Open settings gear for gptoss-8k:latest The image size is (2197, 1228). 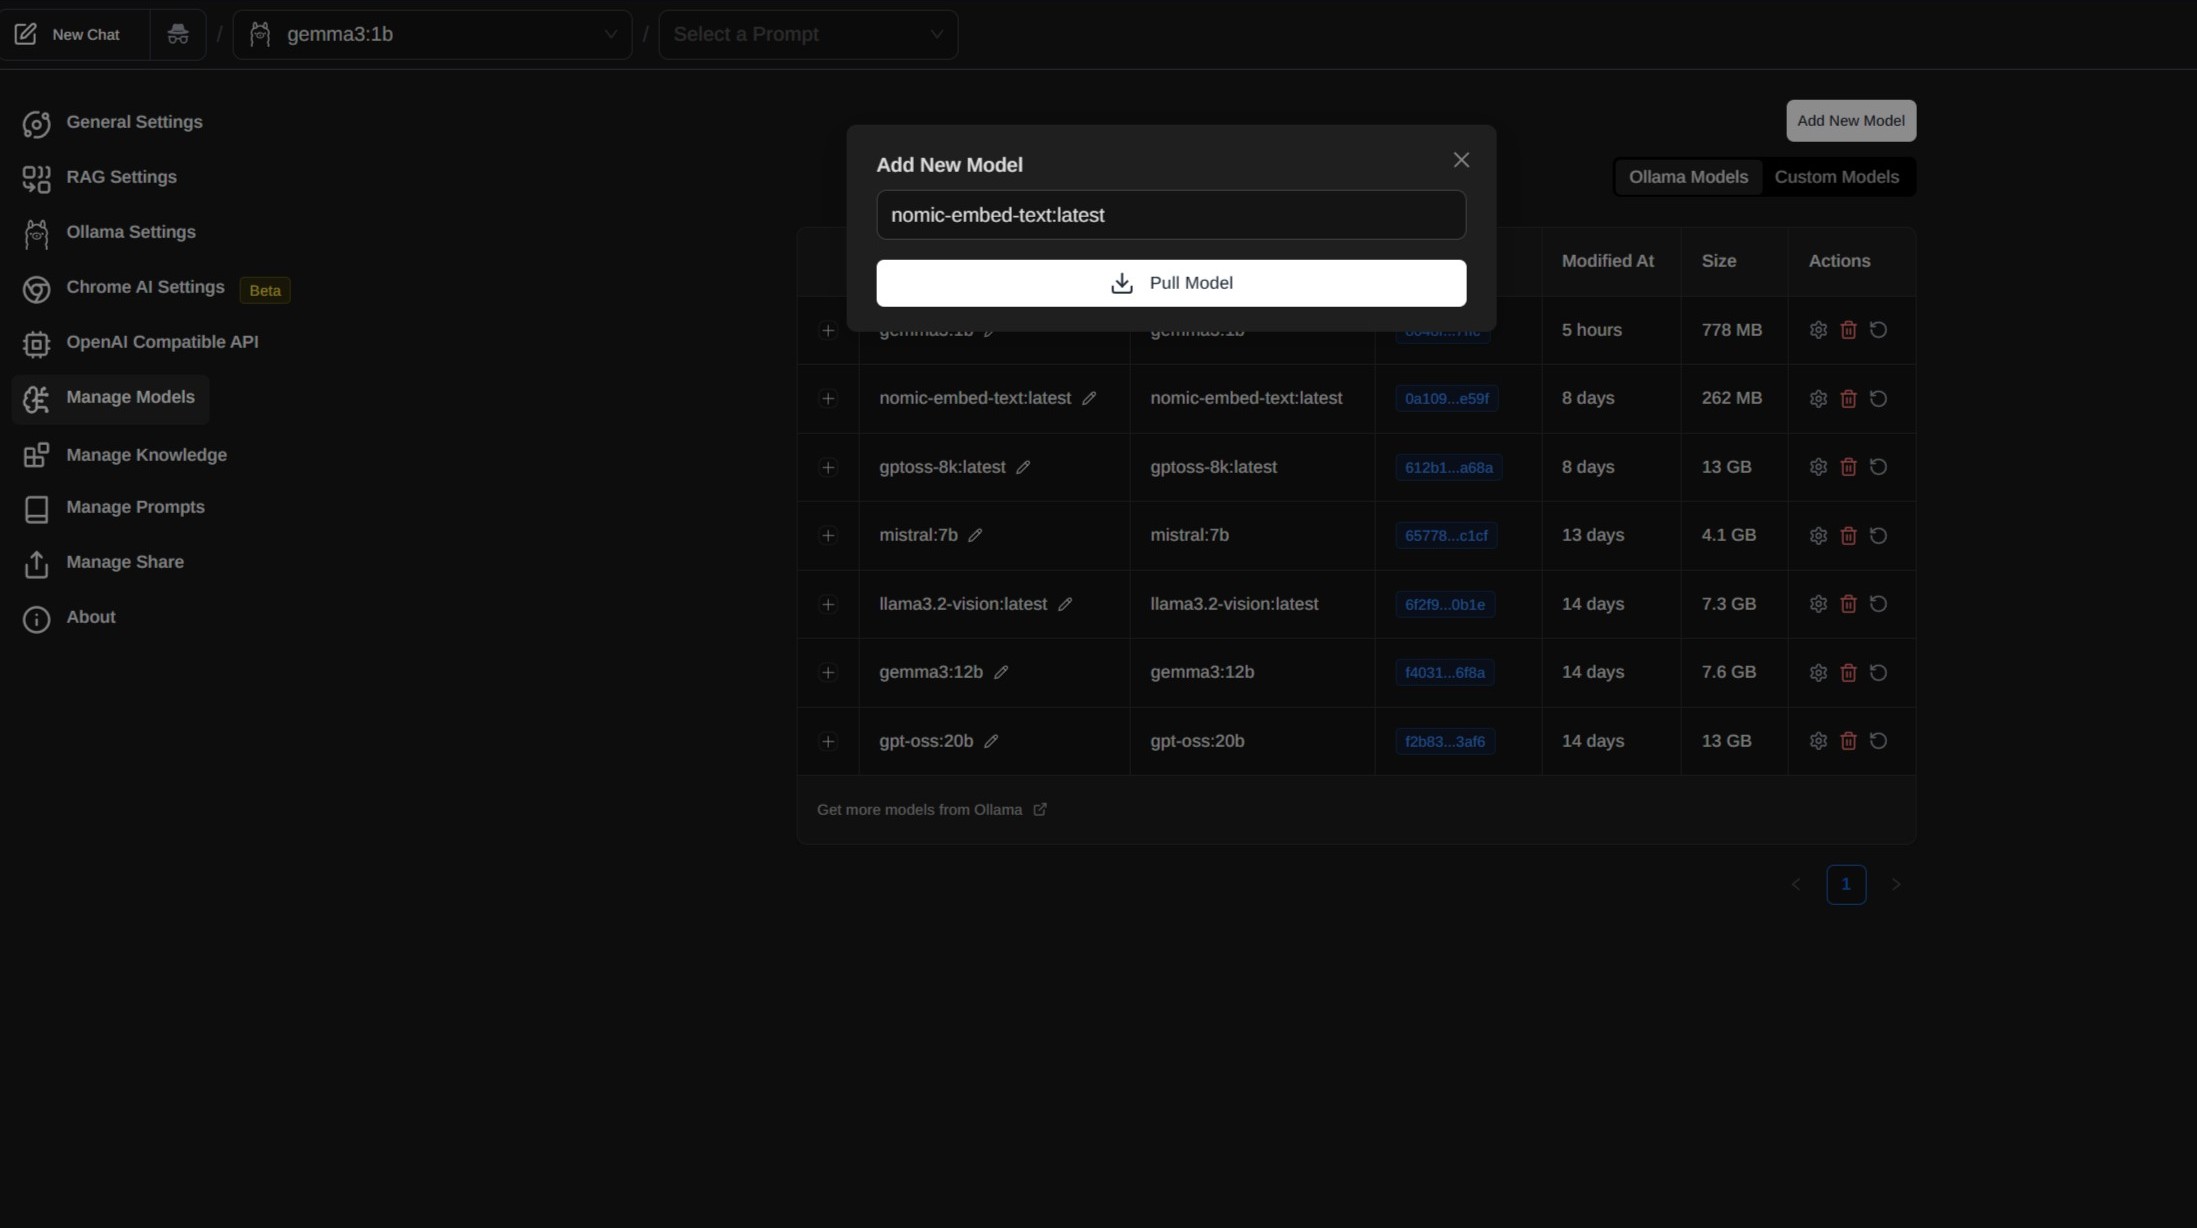pyautogui.click(x=1818, y=467)
